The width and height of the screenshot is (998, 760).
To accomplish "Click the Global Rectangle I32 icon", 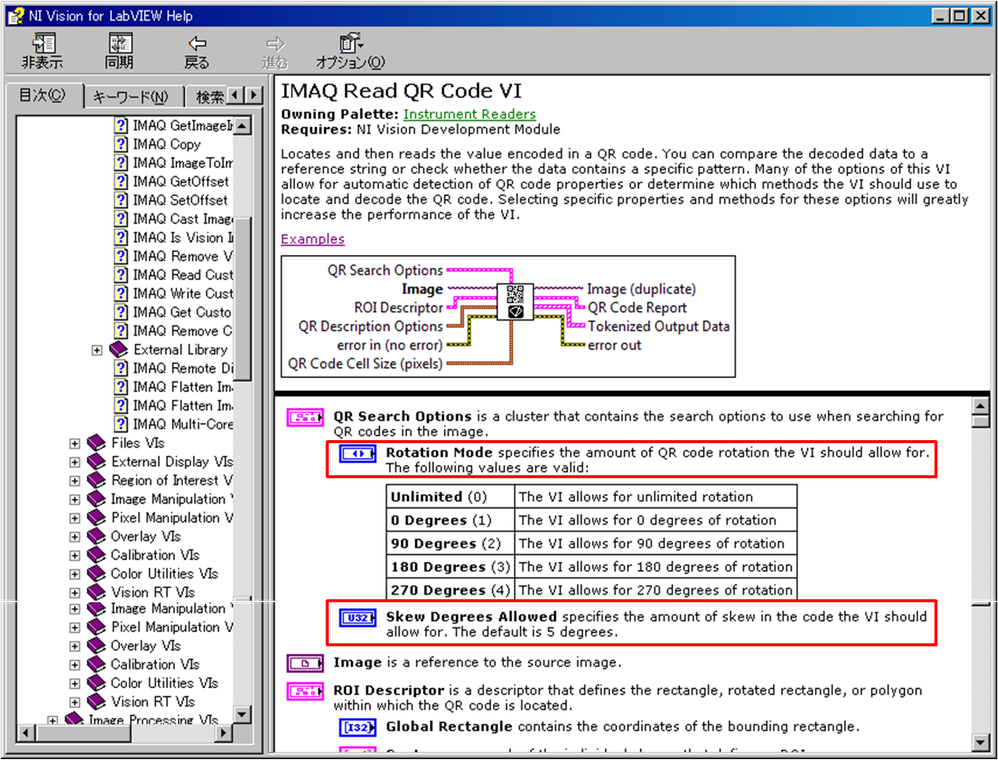I will click(358, 727).
